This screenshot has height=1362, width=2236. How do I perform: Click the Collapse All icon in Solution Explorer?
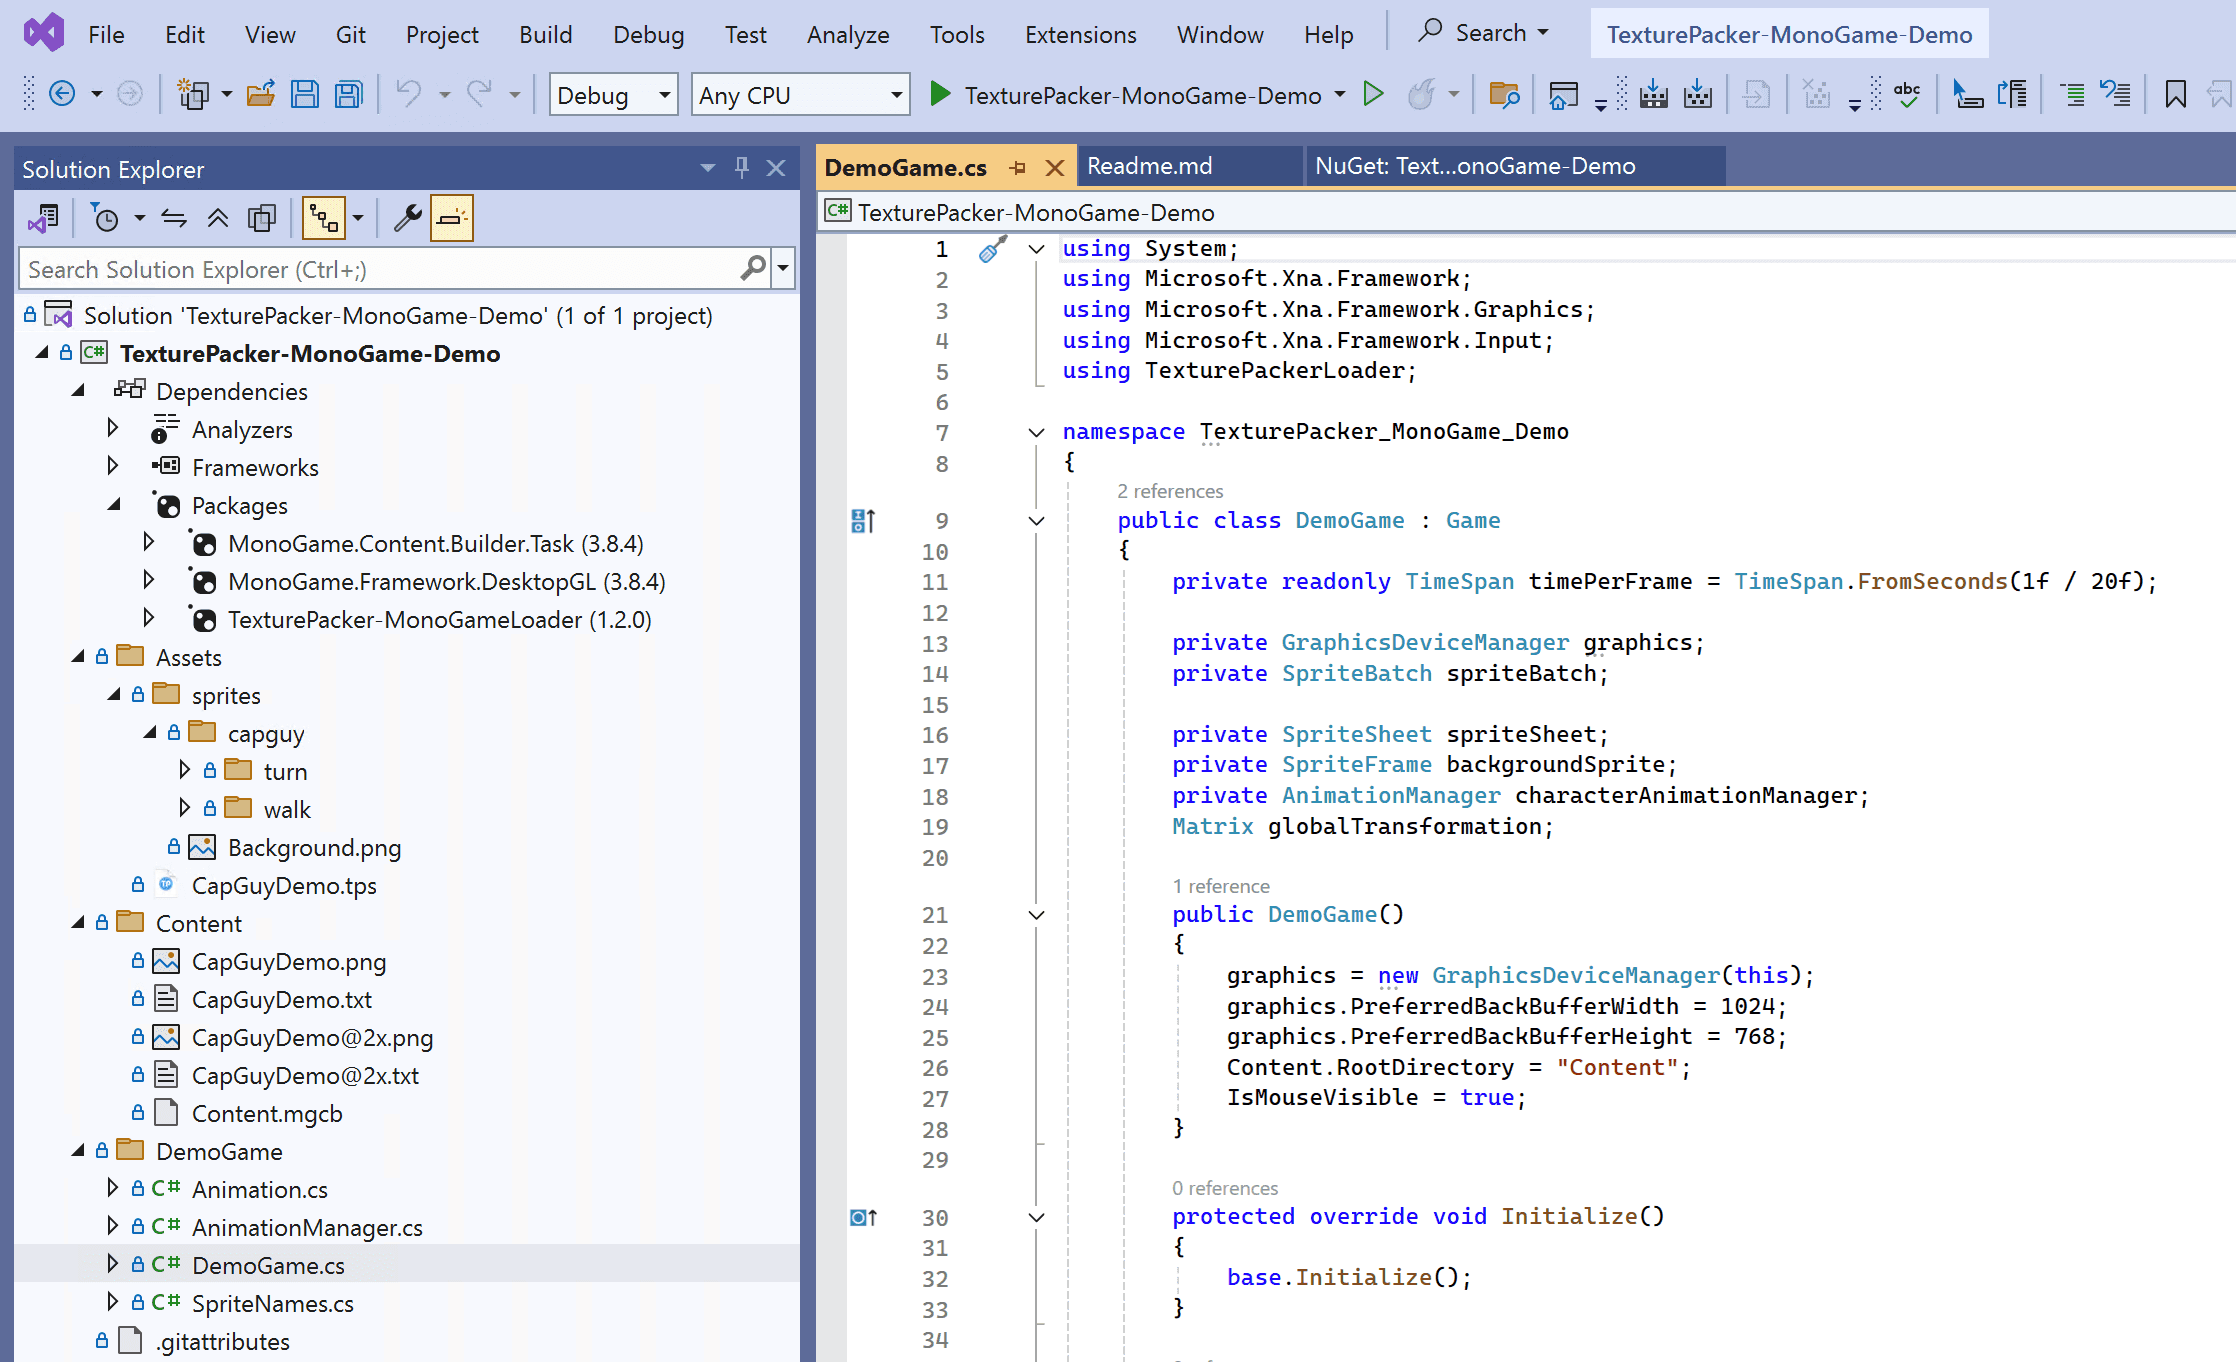pos(217,218)
